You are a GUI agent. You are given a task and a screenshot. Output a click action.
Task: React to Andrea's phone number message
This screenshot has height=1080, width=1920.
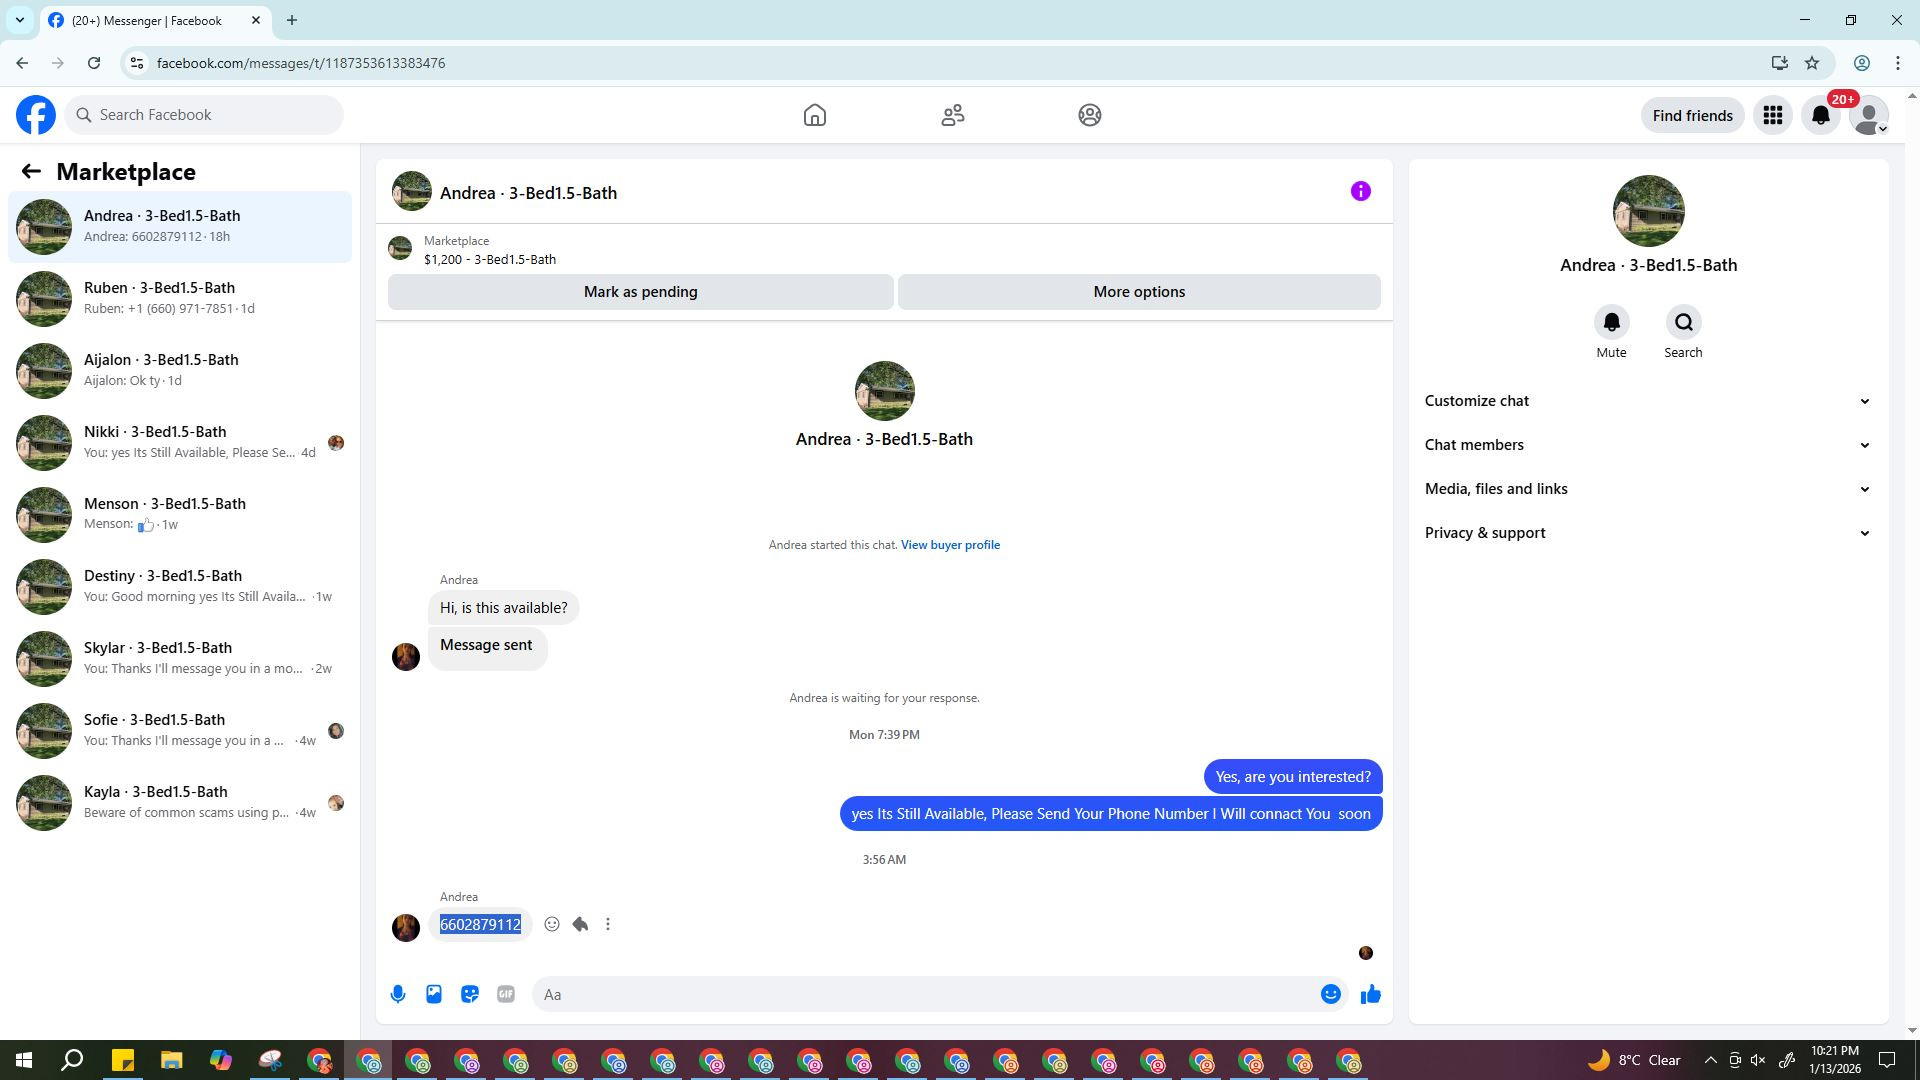[x=552, y=924]
